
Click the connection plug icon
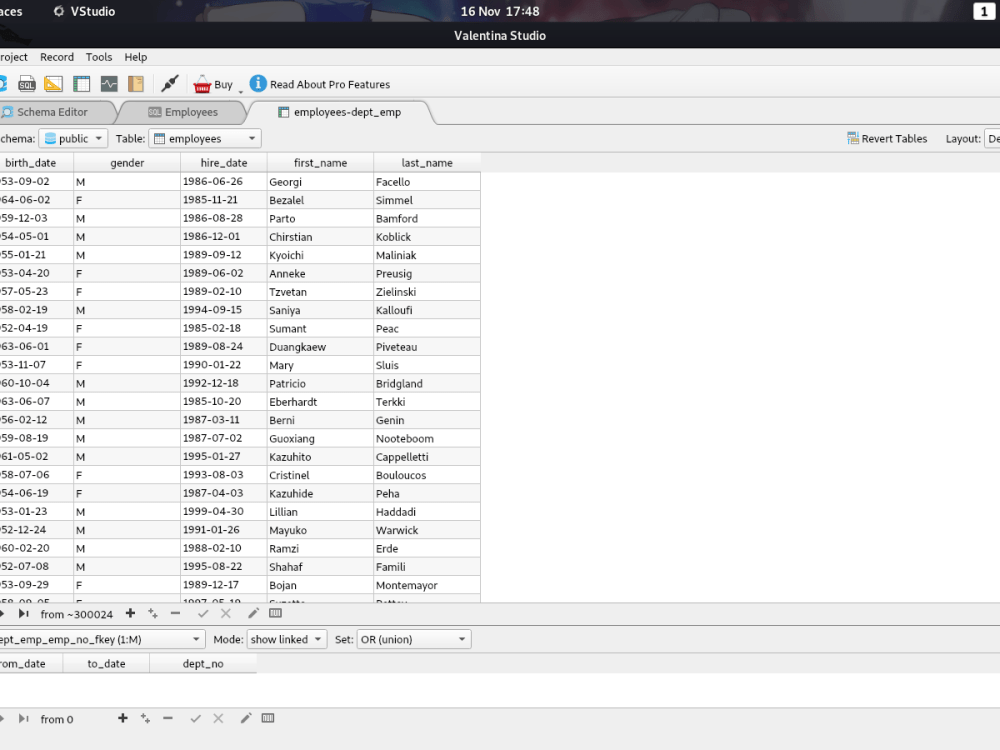coord(170,84)
